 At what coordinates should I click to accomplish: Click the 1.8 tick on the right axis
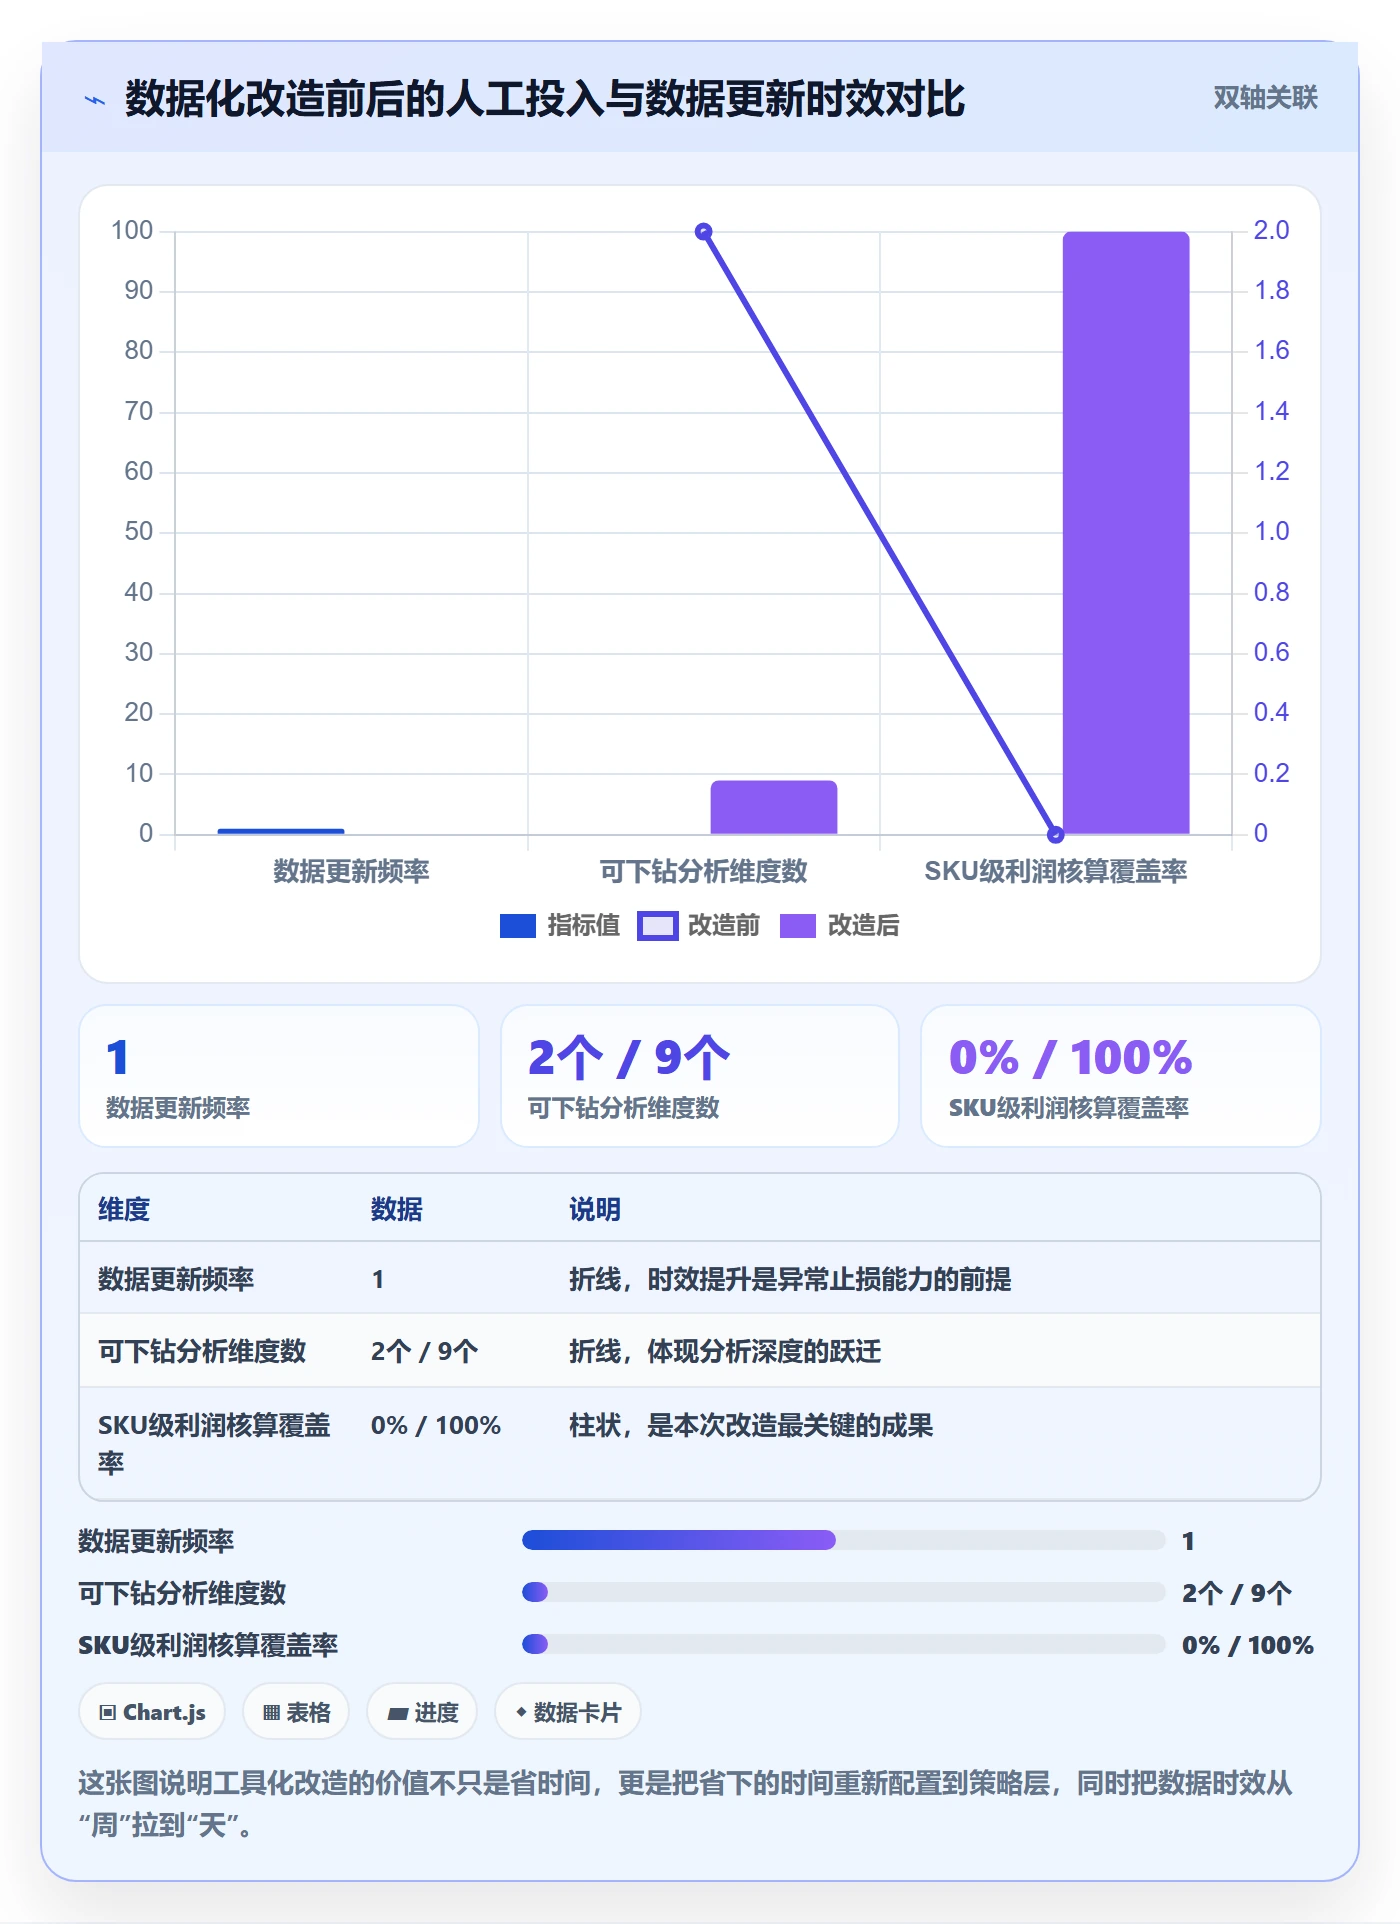click(x=1272, y=291)
